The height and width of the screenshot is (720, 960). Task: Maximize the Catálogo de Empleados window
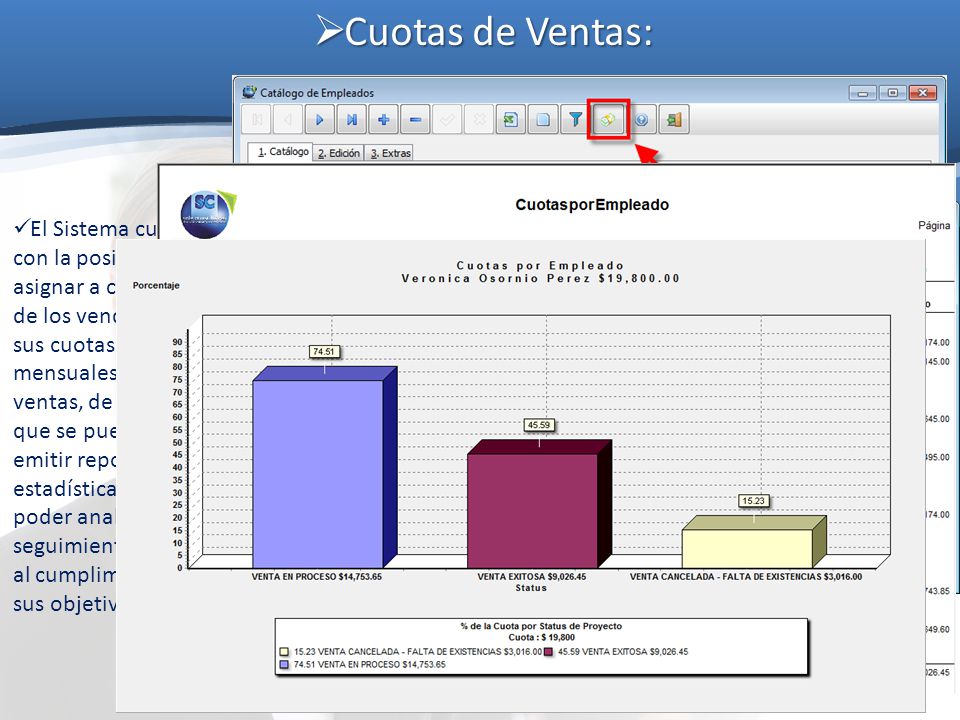[x=893, y=93]
